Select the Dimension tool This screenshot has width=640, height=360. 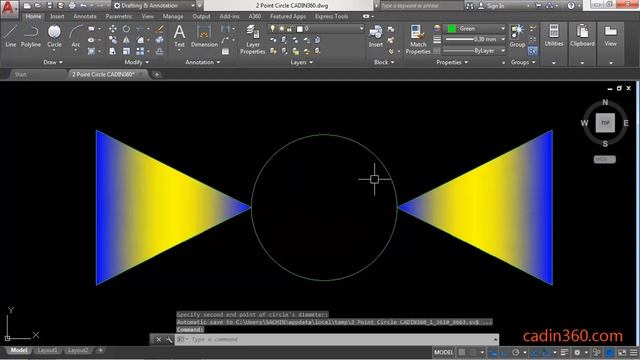tap(204, 36)
